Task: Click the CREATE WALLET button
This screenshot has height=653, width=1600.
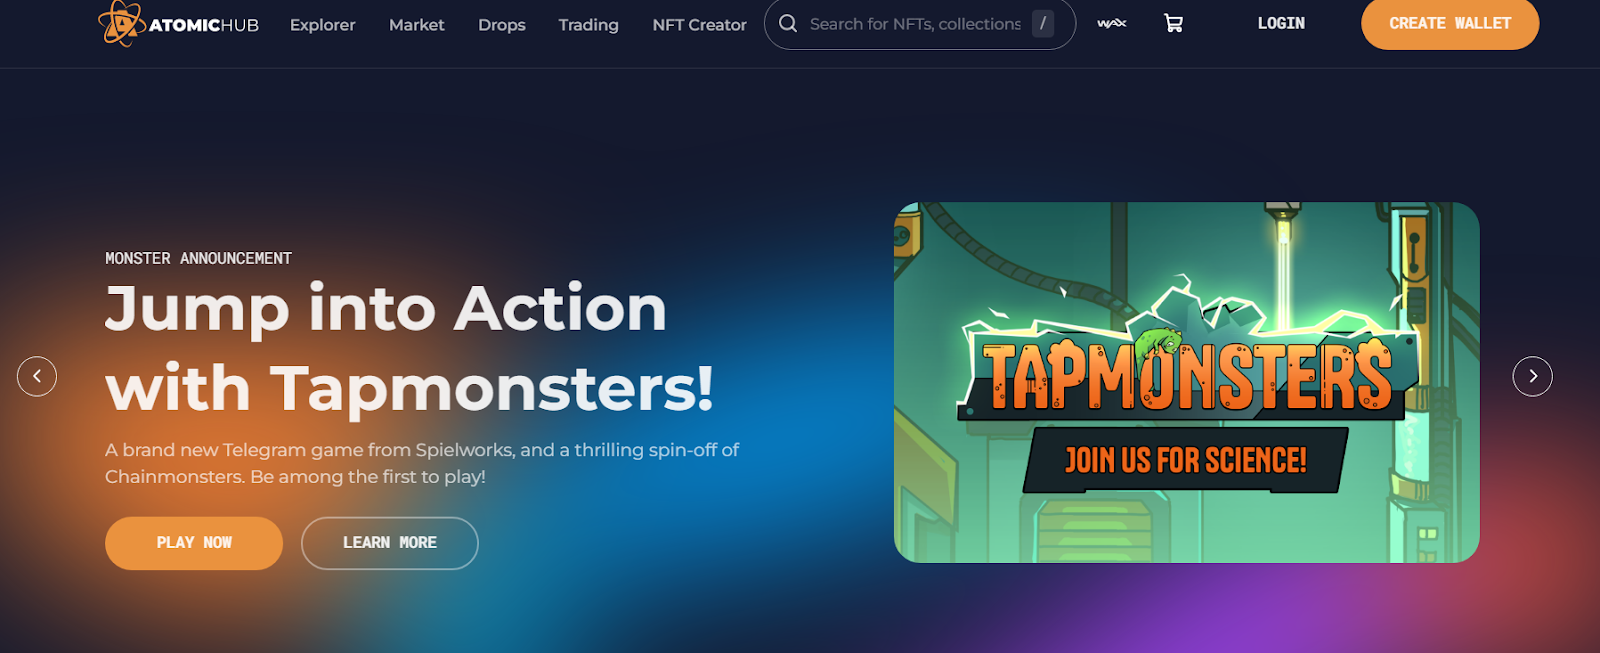Action: click(x=1450, y=23)
